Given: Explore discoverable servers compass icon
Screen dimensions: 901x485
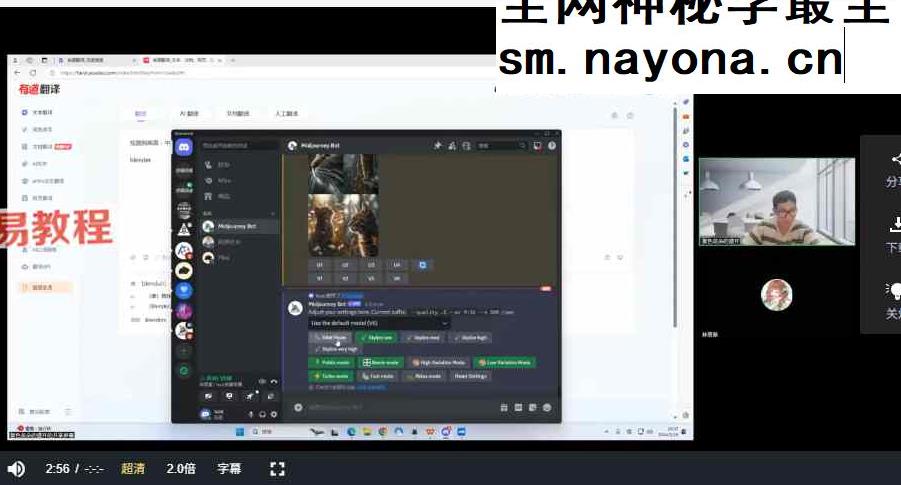Looking at the screenshot, I should (x=184, y=371).
